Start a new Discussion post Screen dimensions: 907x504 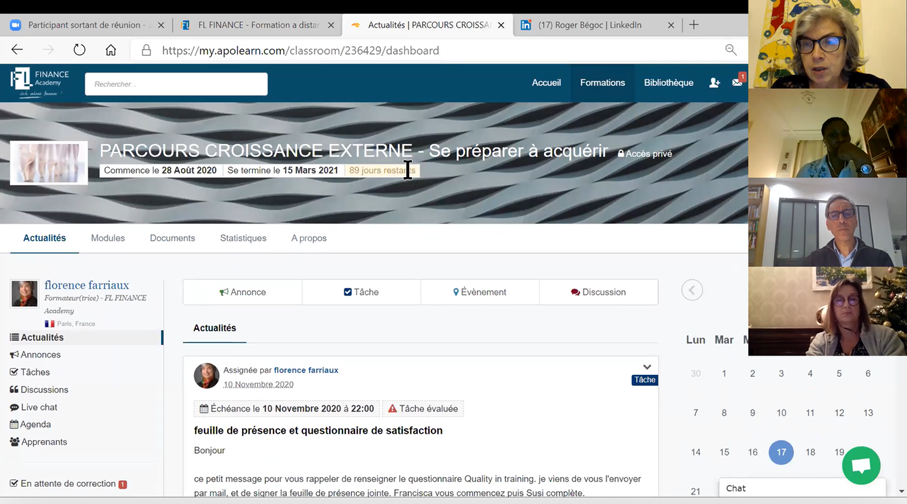(598, 292)
